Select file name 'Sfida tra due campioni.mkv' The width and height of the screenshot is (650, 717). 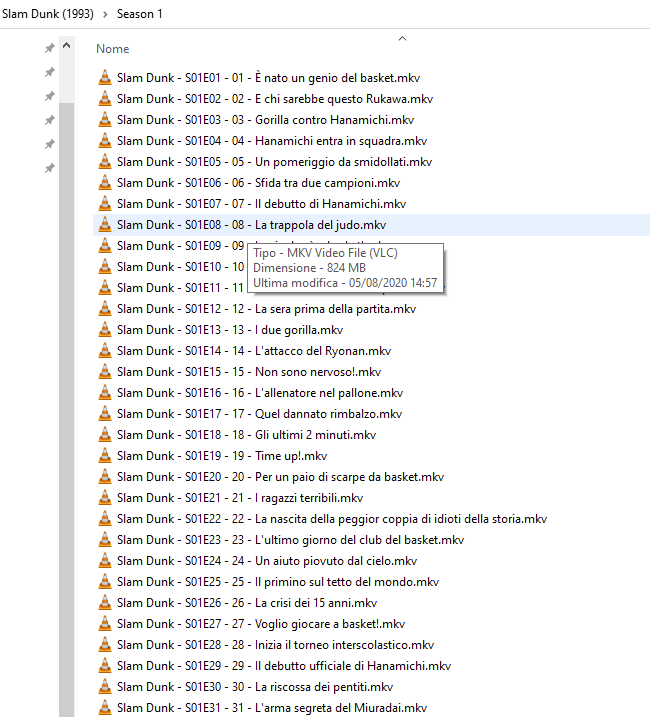[328, 183]
